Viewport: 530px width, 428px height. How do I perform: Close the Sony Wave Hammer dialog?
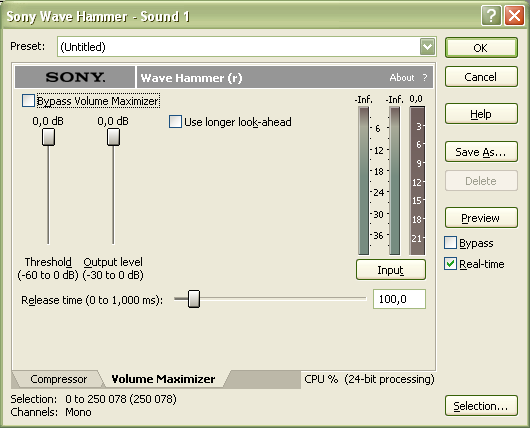pyautogui.click(x=514, y=16)
